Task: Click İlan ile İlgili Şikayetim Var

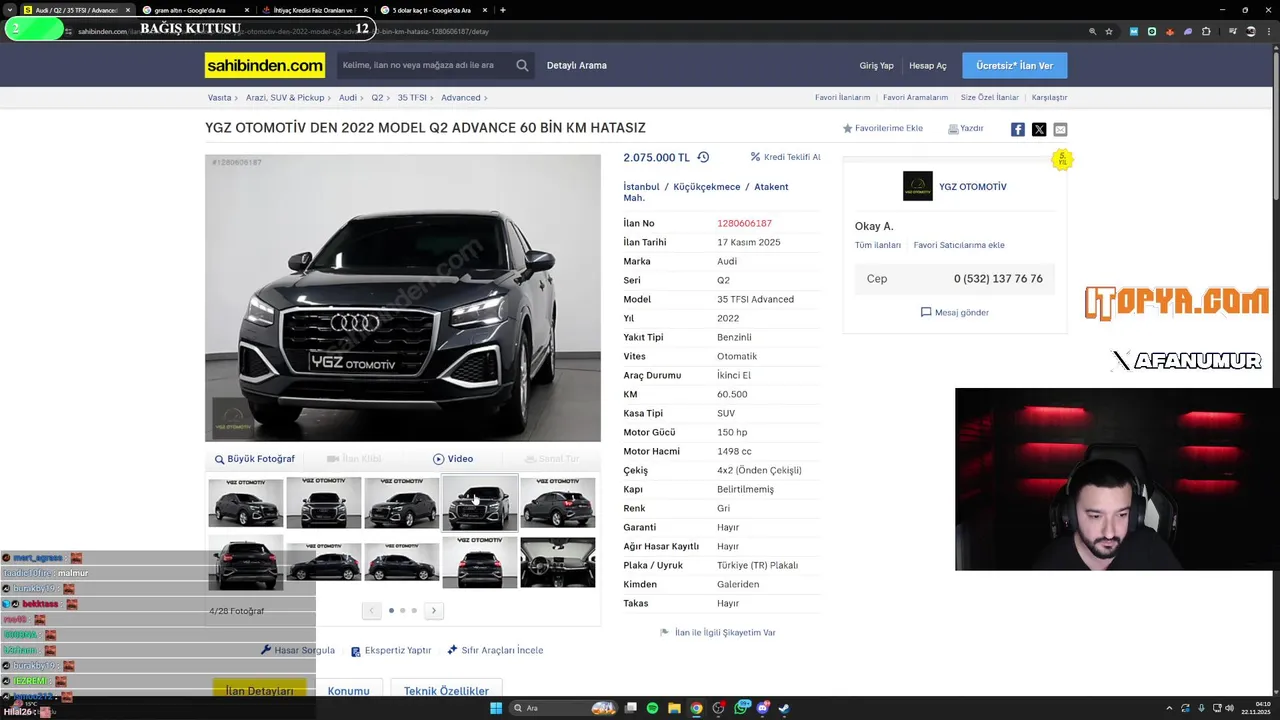Action: pos(718,633)
